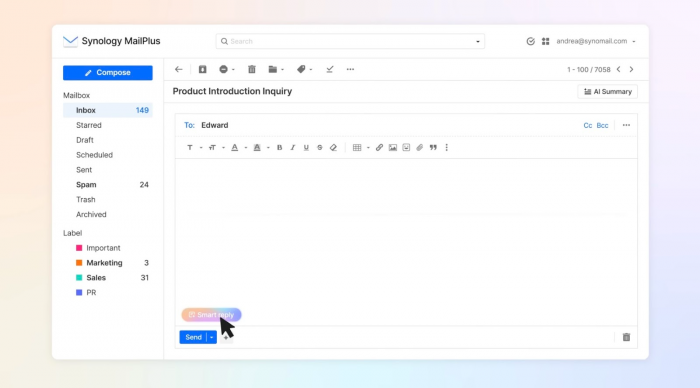Toggle underline formatting in editor

click(306, 147)
